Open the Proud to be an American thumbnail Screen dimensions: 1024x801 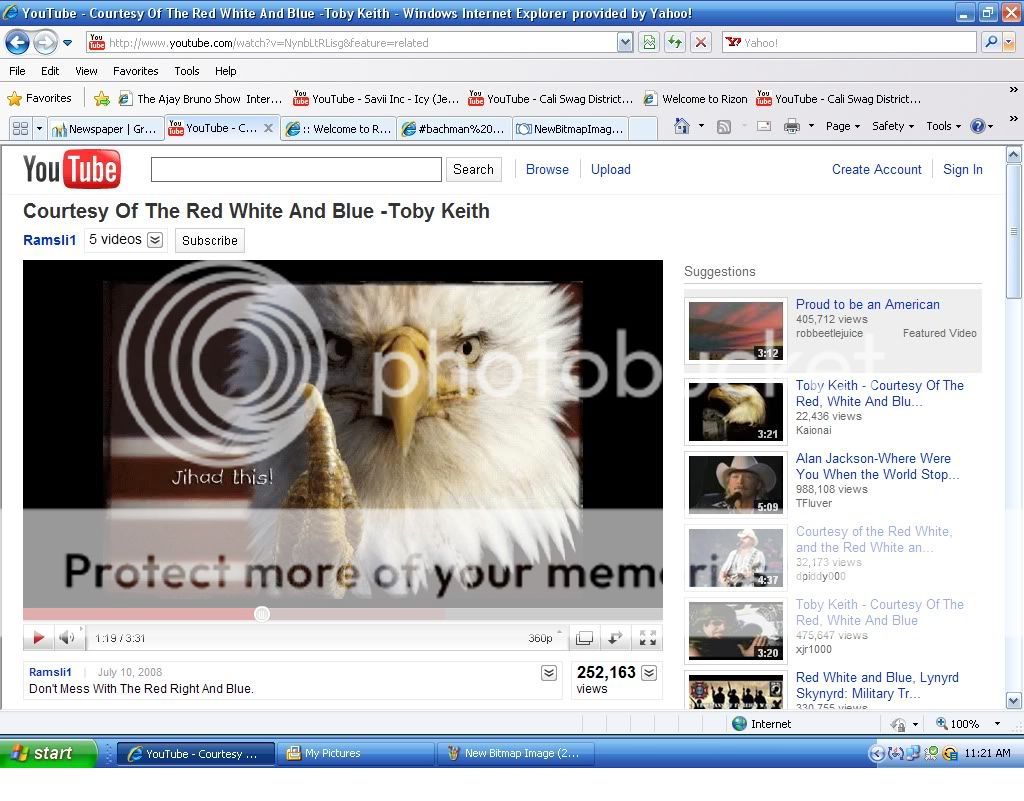click(x=735, y=331)
